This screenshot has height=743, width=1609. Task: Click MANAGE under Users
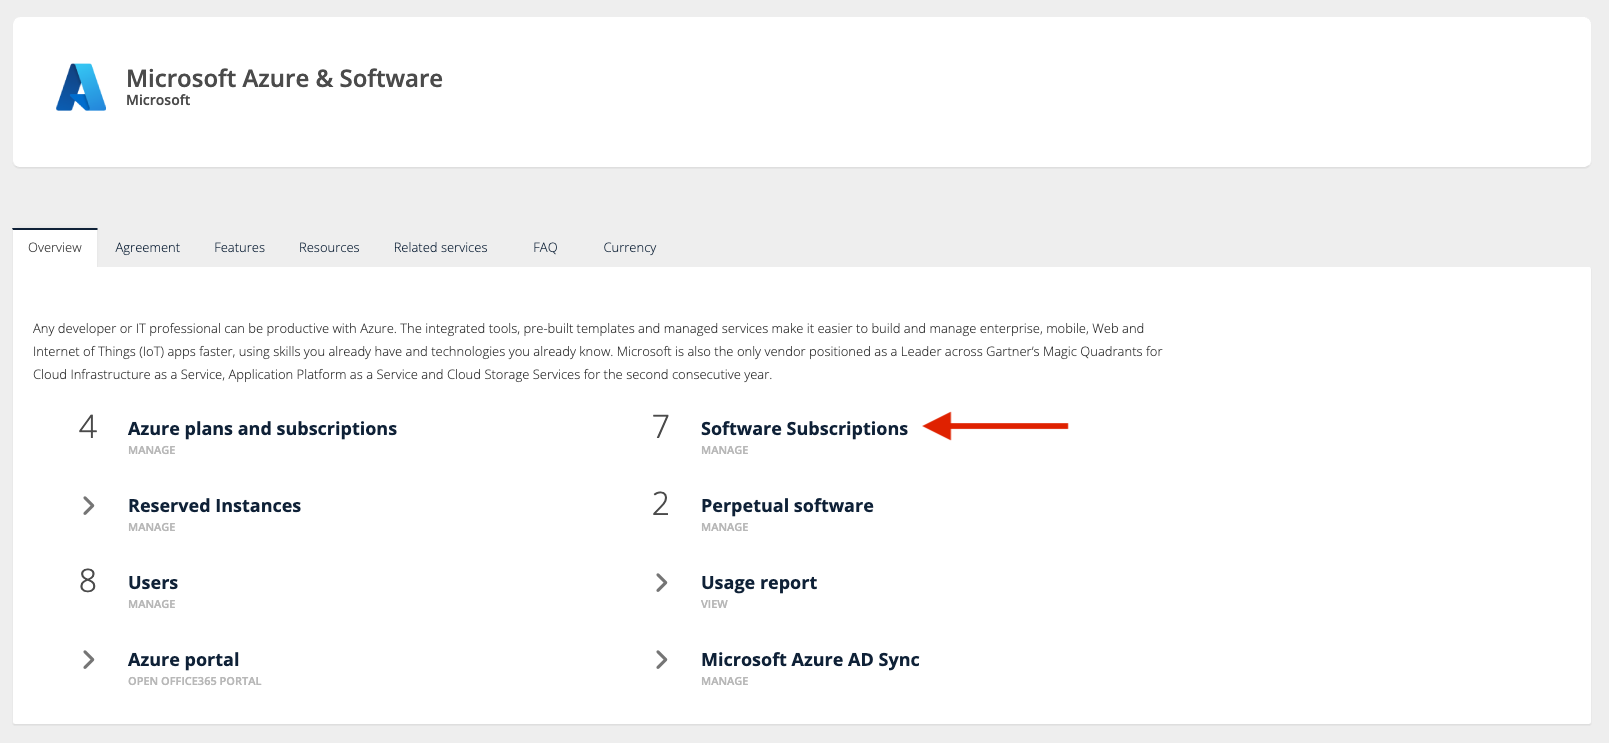coord(152,605)
